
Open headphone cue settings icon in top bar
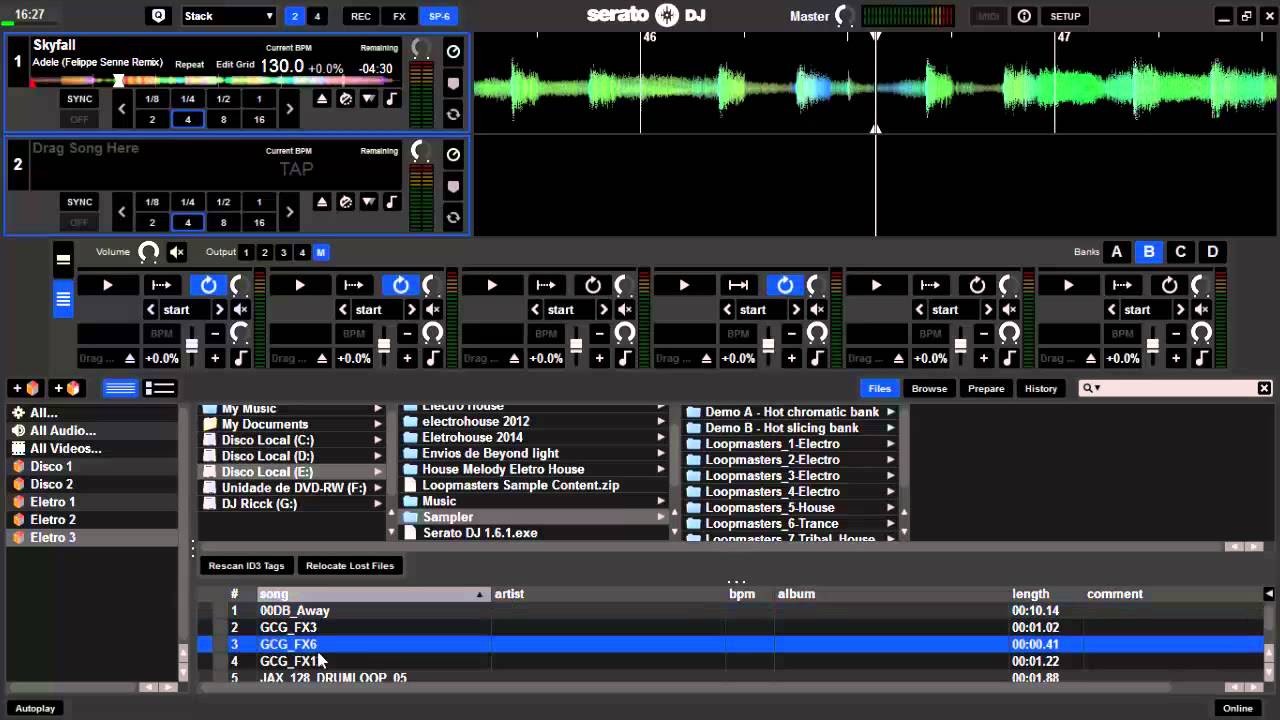pyautogui.click(x=158, y=16)
